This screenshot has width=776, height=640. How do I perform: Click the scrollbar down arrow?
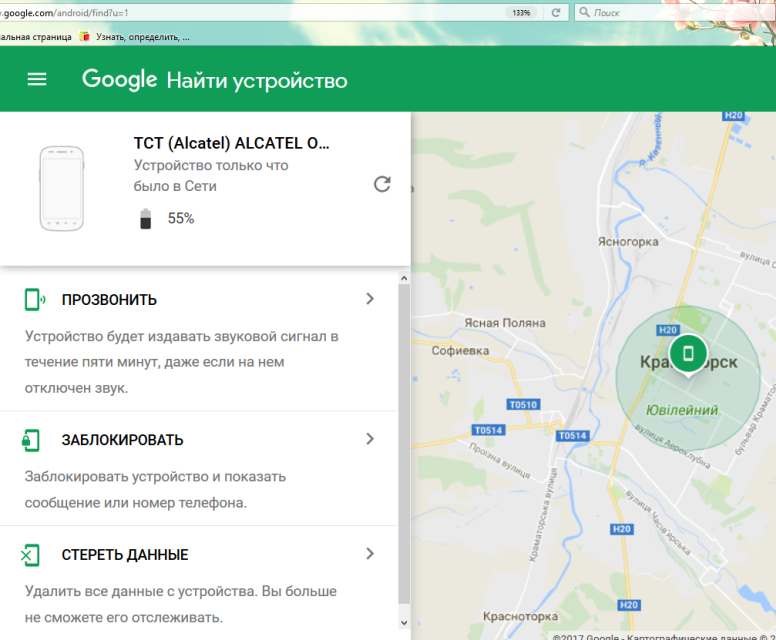[404, 623]
